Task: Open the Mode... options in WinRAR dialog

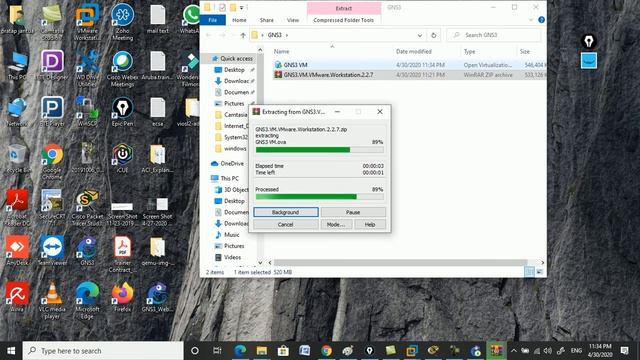Action: point(336,224)
